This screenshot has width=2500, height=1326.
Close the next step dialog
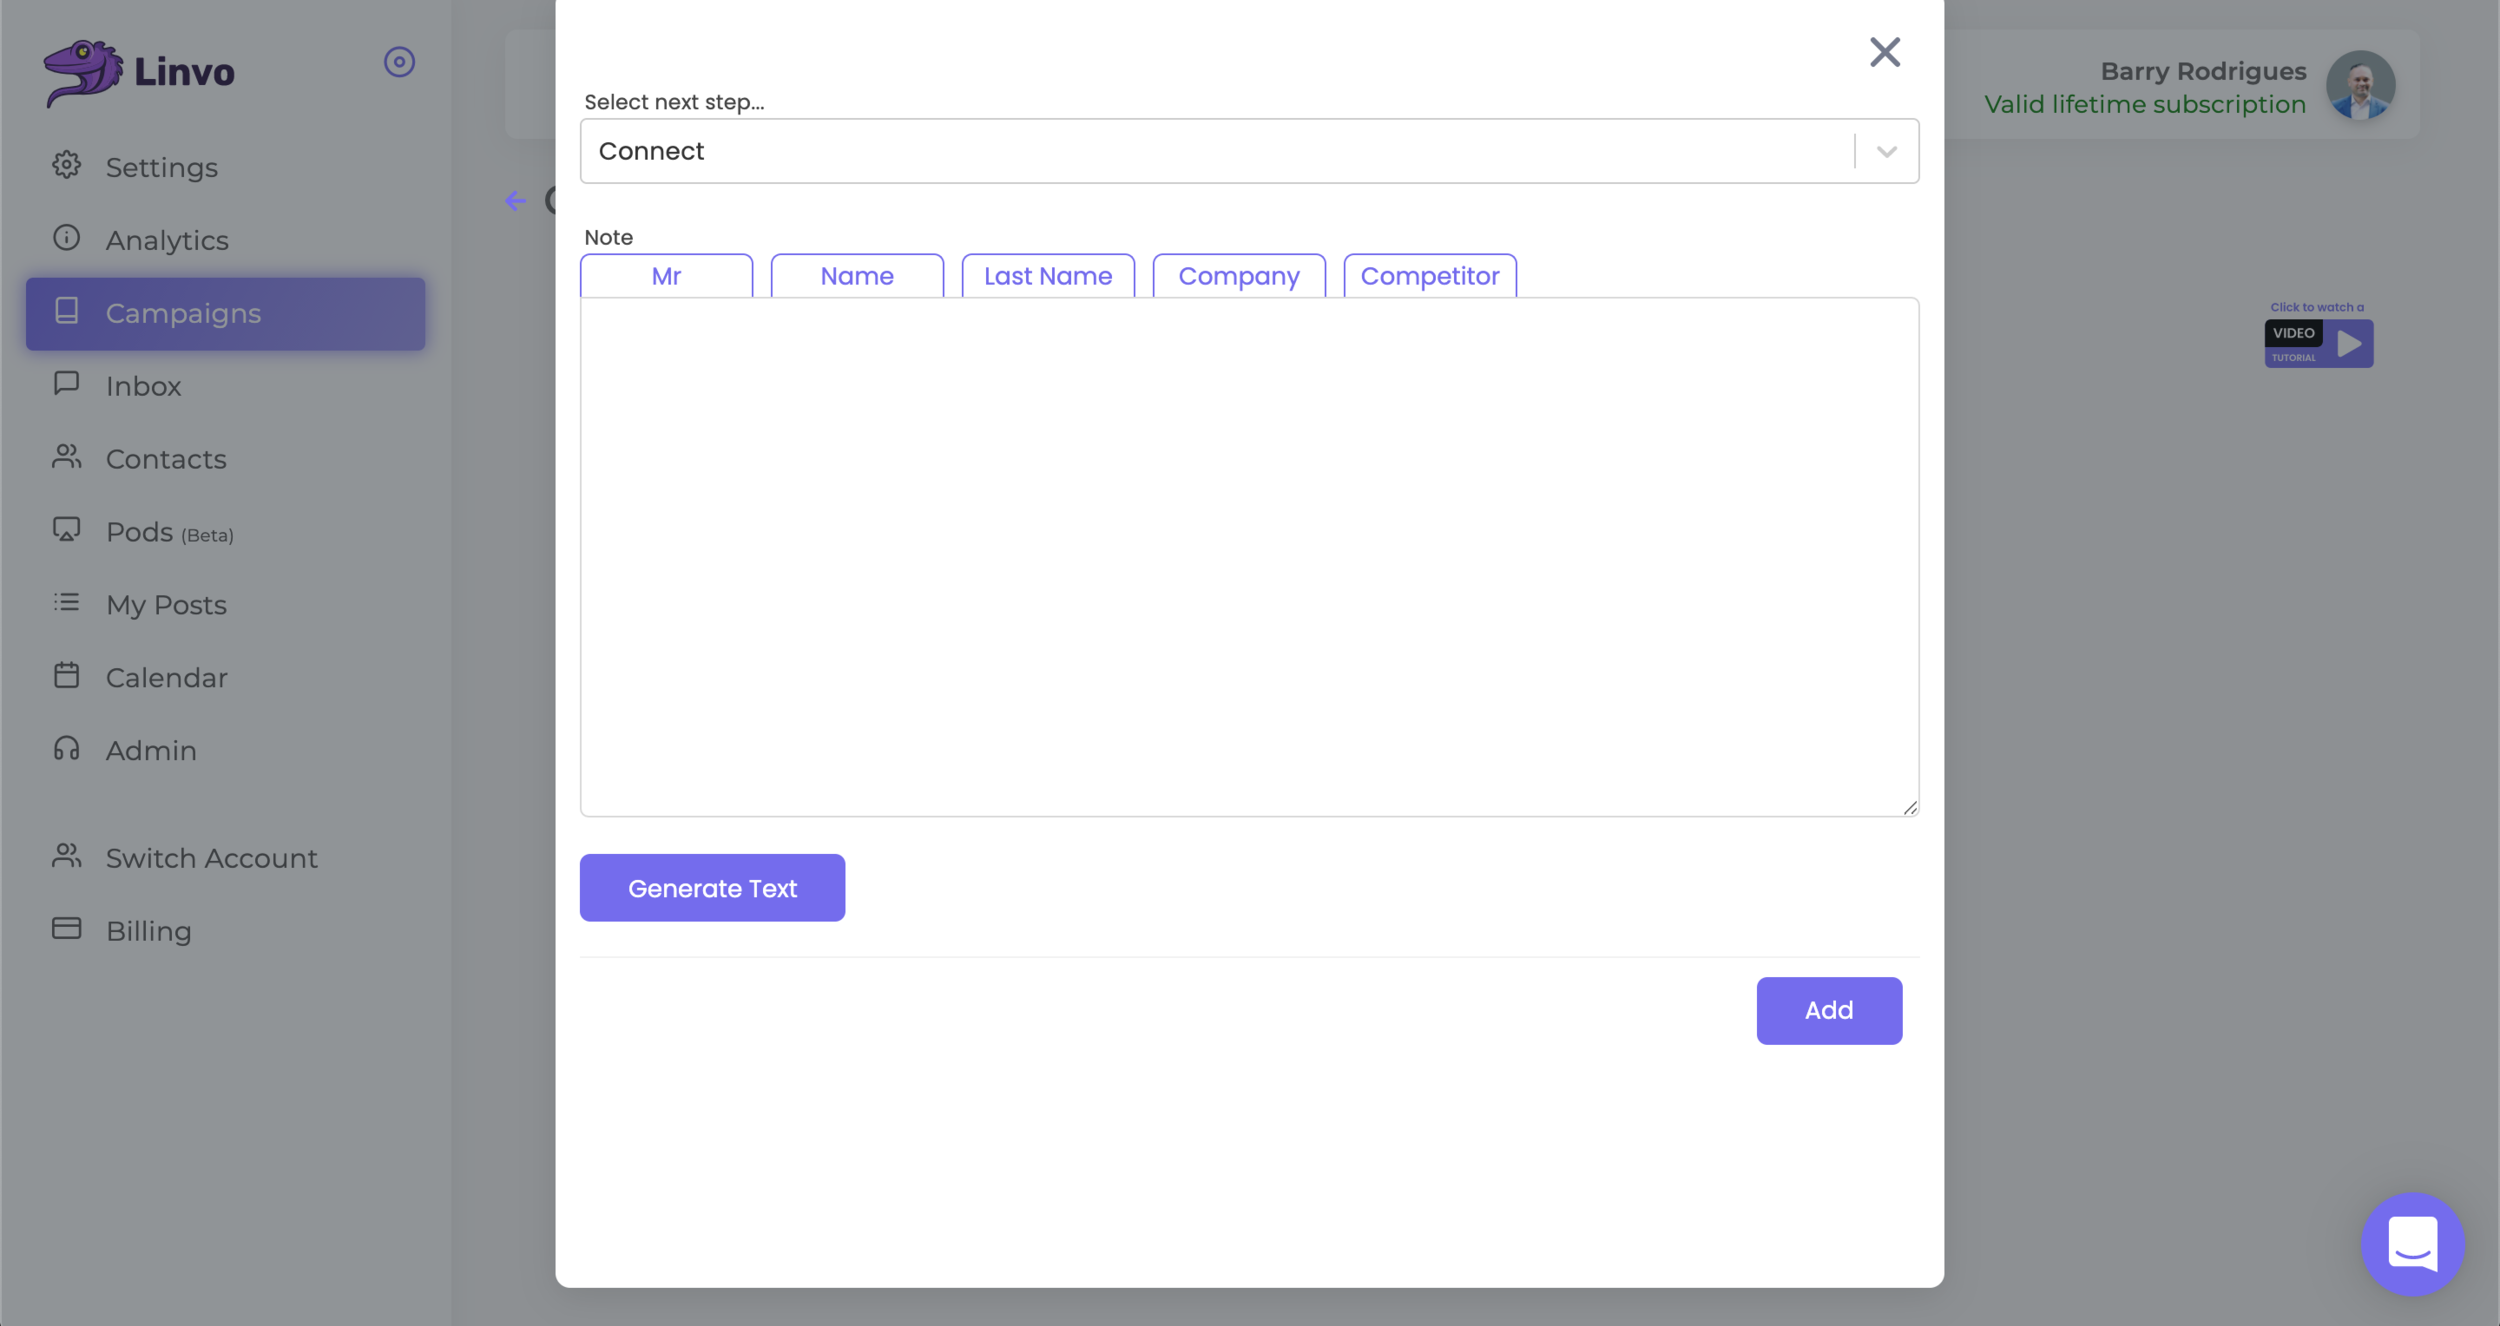click(x=1884, y=52)
